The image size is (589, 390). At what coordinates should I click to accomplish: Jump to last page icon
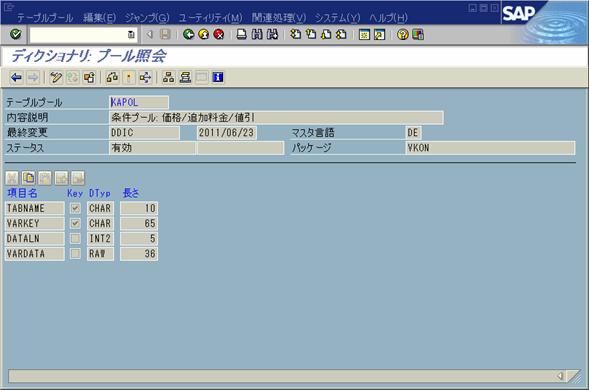[x=341, y=35]
